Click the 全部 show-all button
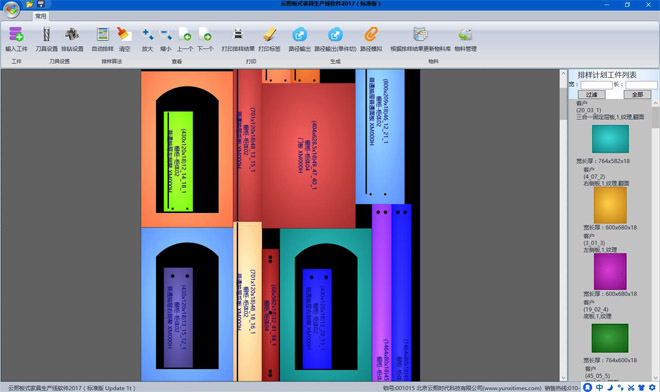Screen dimensions: 660x392 (637, 94)
